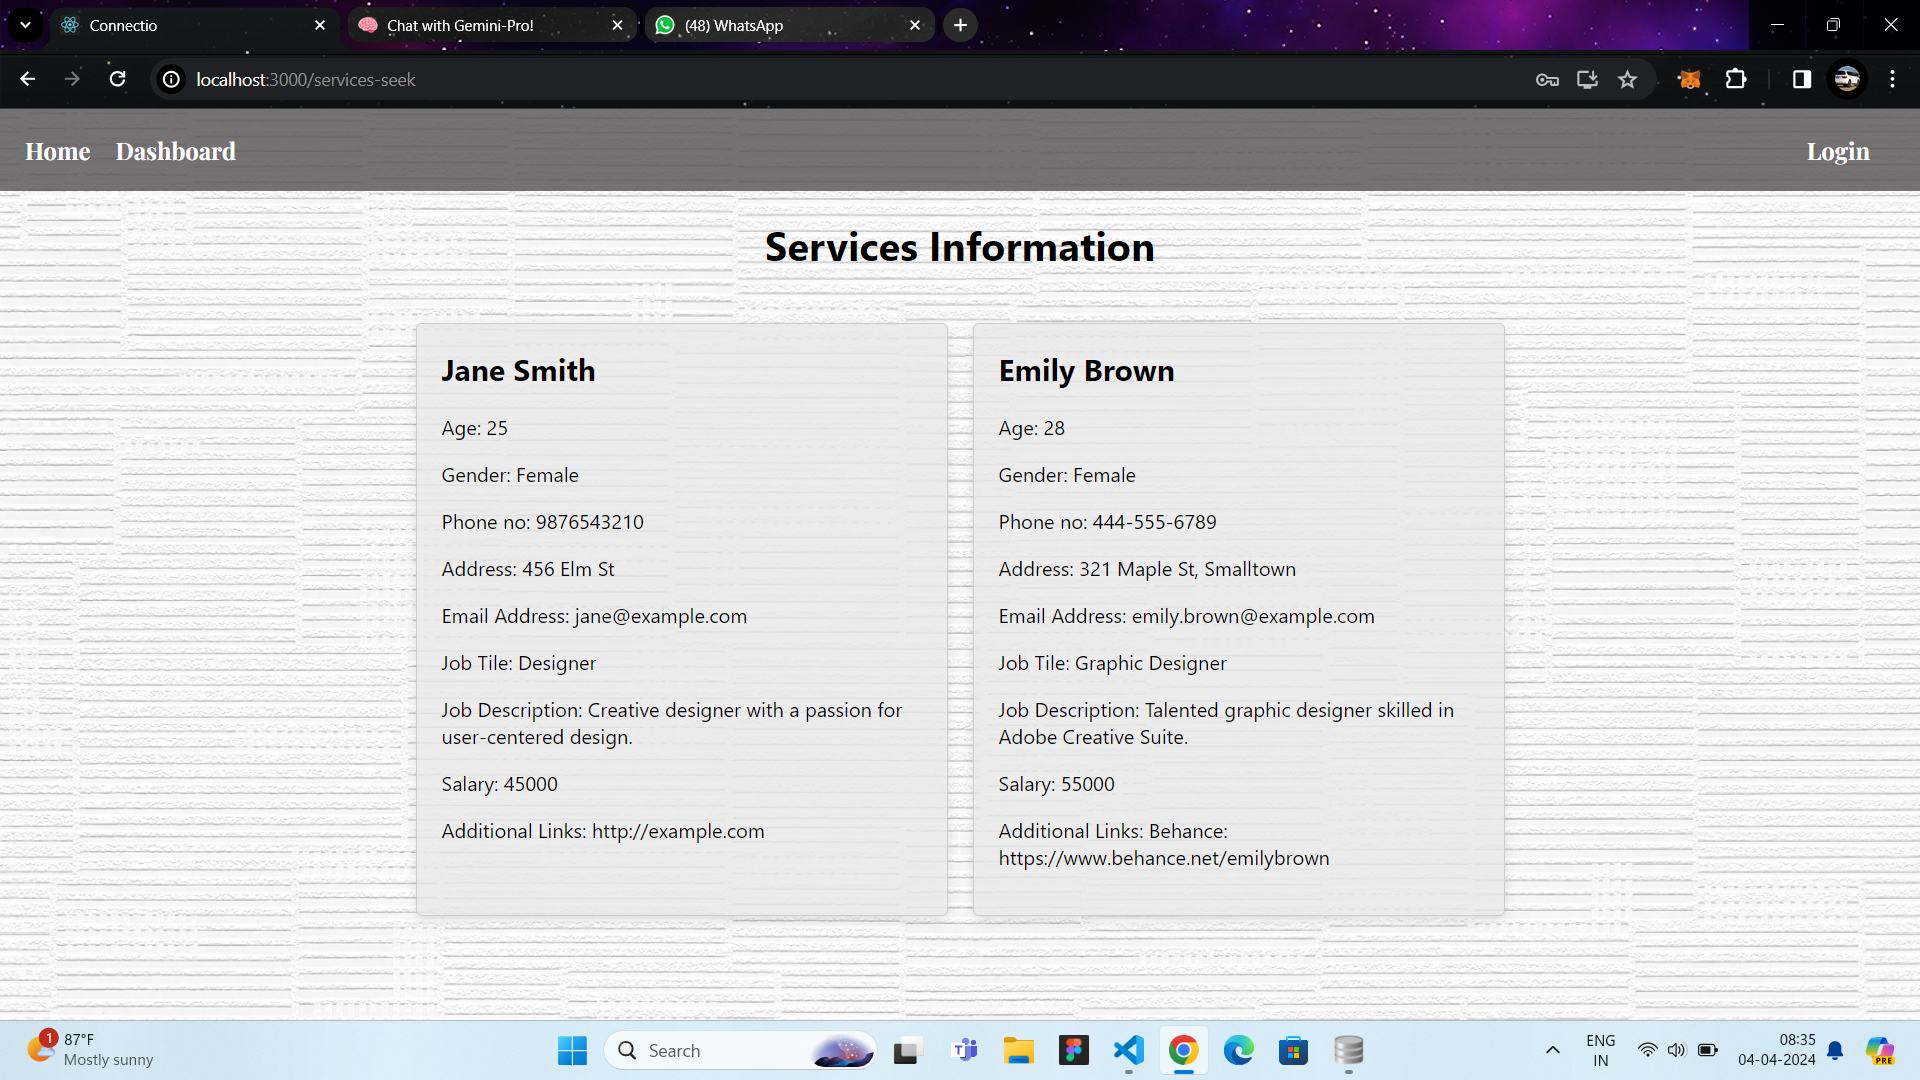This screenshot has width=1920, height=1080.
Task: Open the password manager key icon
Action: (1547, 79)
